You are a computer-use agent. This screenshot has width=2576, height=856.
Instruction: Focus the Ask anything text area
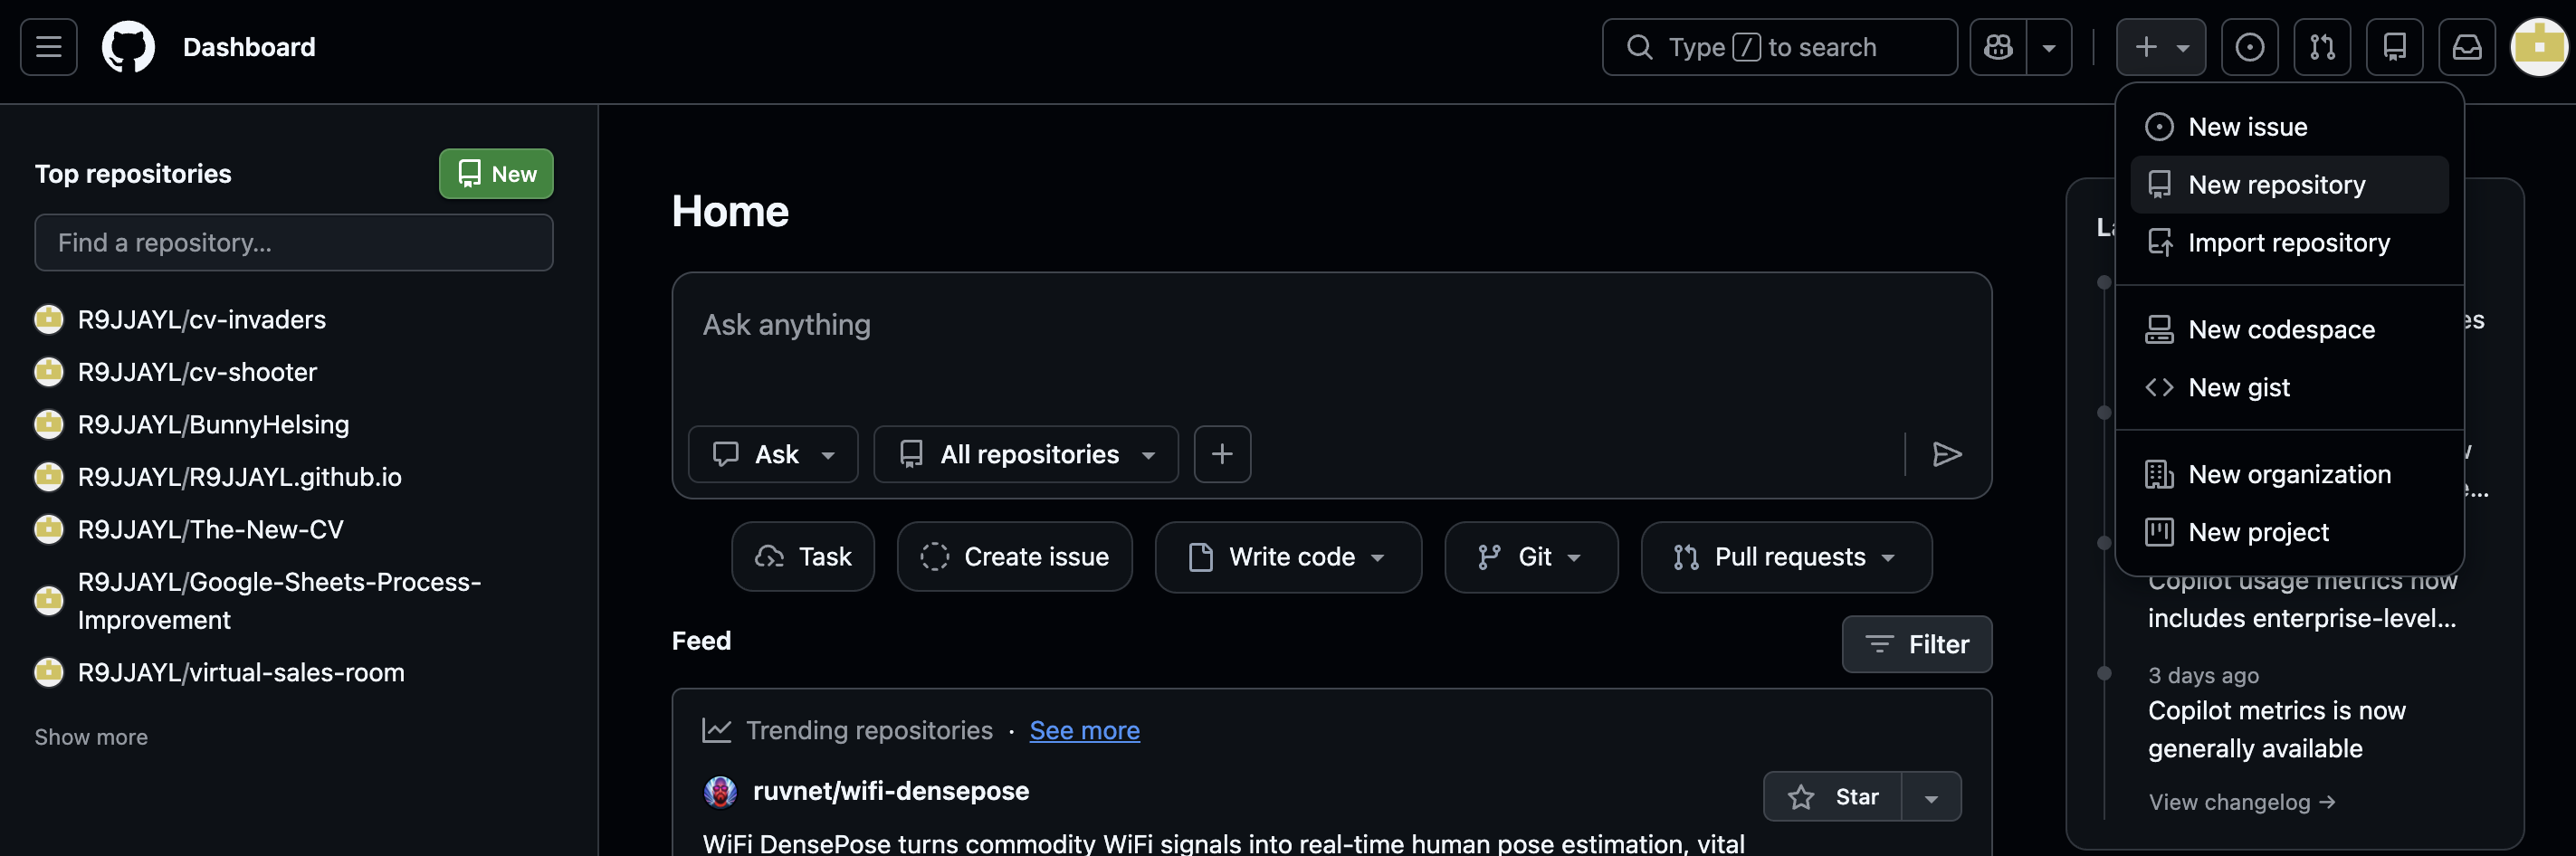1331,345
